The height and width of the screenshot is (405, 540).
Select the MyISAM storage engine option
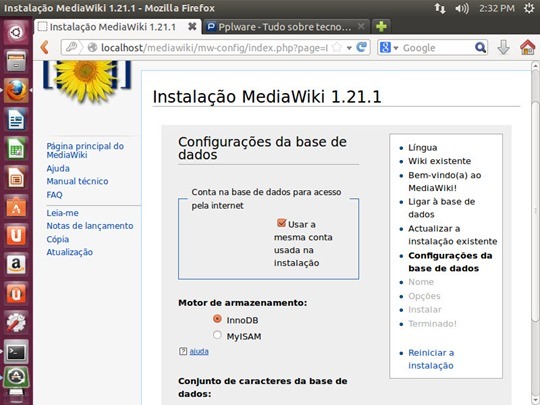pos(217,335)
